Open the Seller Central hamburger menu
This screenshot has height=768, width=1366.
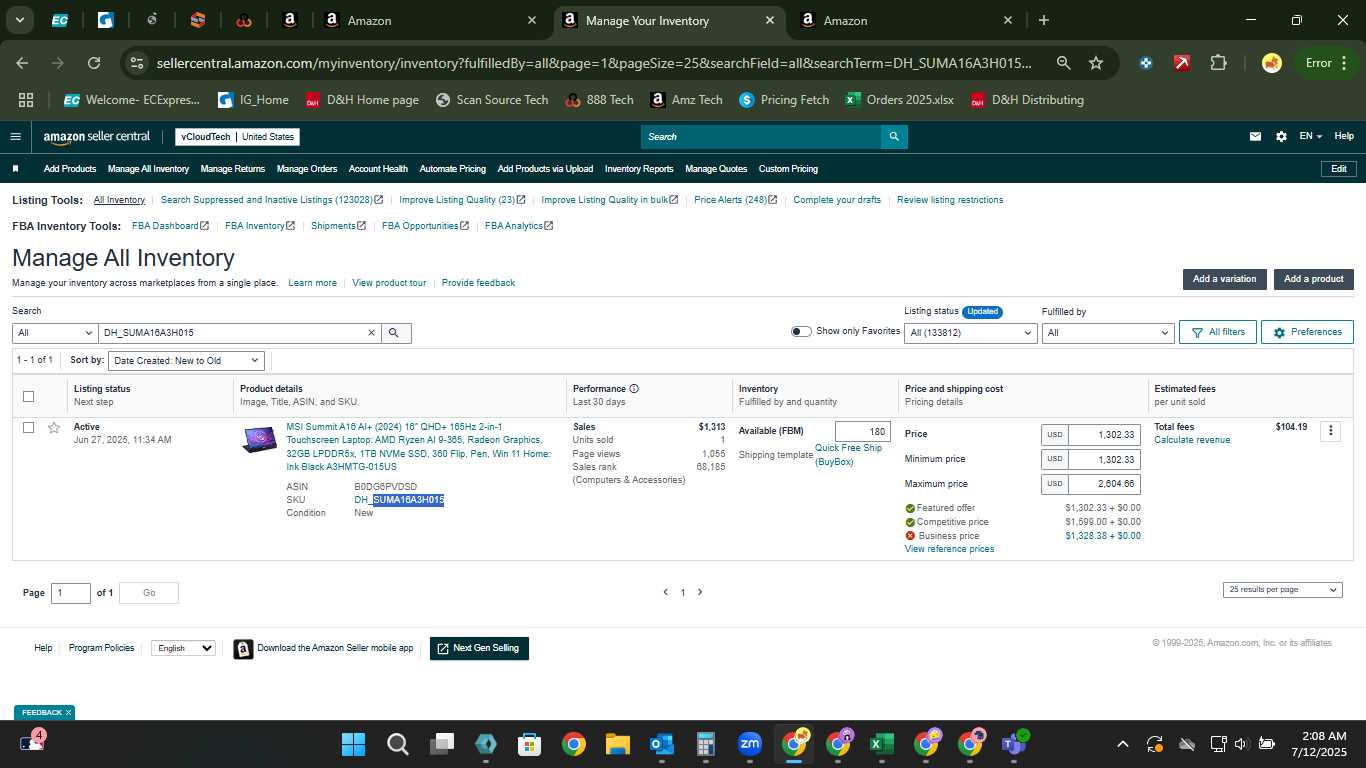click(15, 137)
